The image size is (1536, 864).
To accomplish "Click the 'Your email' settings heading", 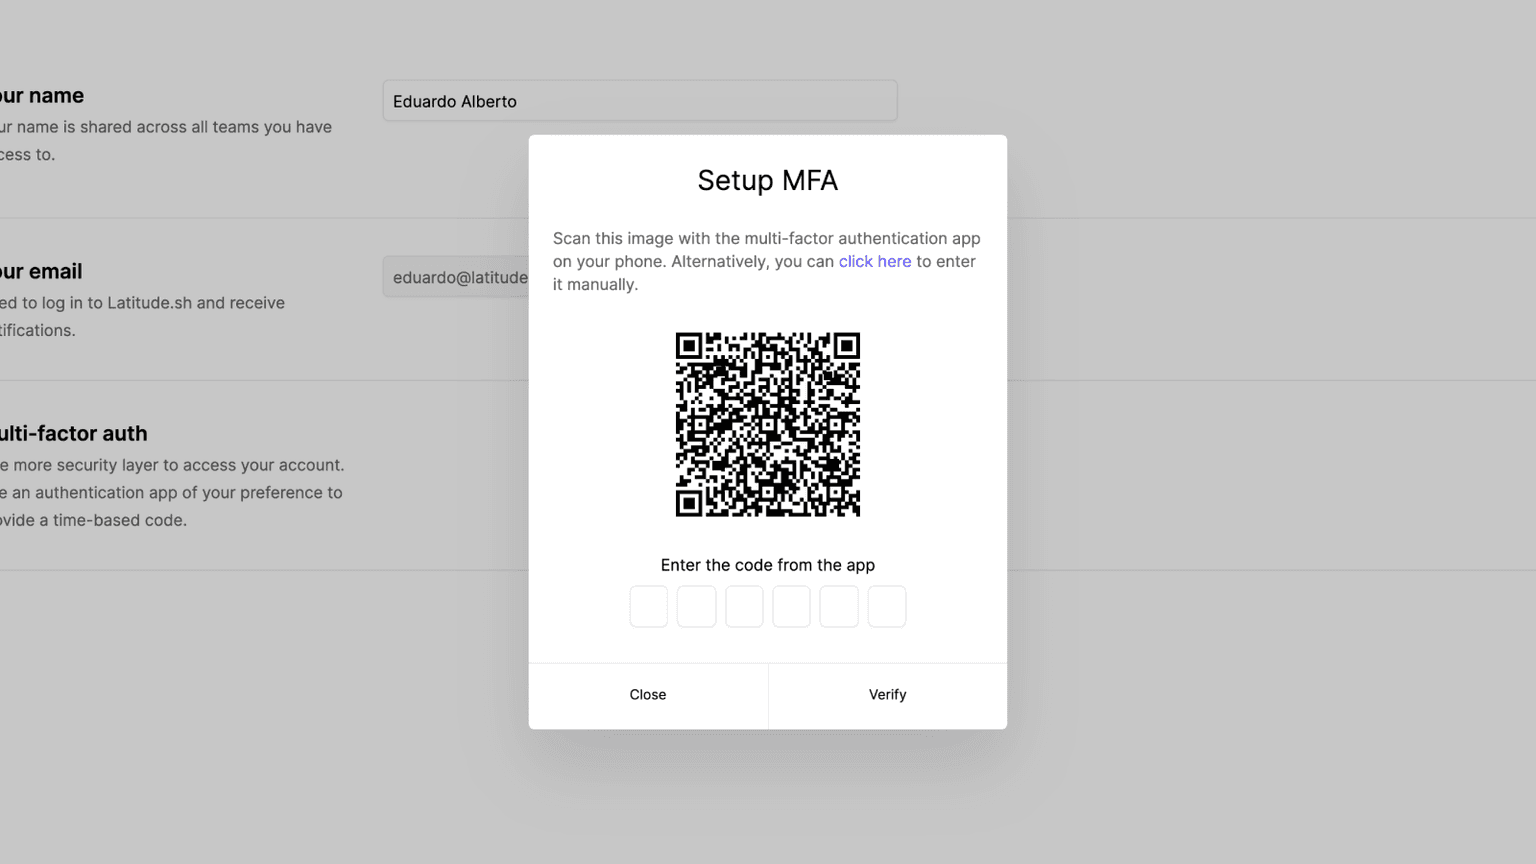I will (x=41, y=271).
